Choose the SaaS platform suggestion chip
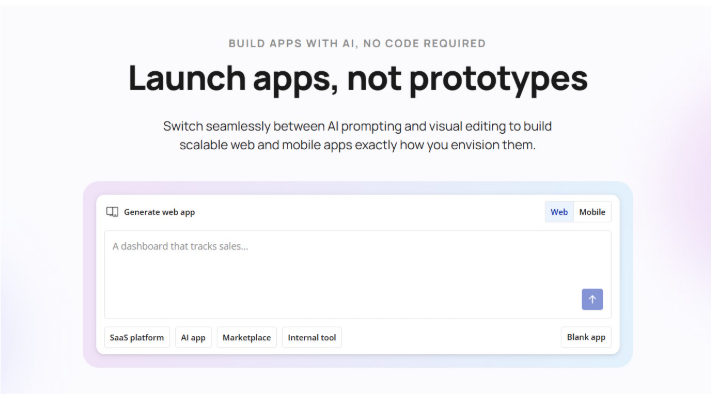716x400 pixels. pos(137,338)
